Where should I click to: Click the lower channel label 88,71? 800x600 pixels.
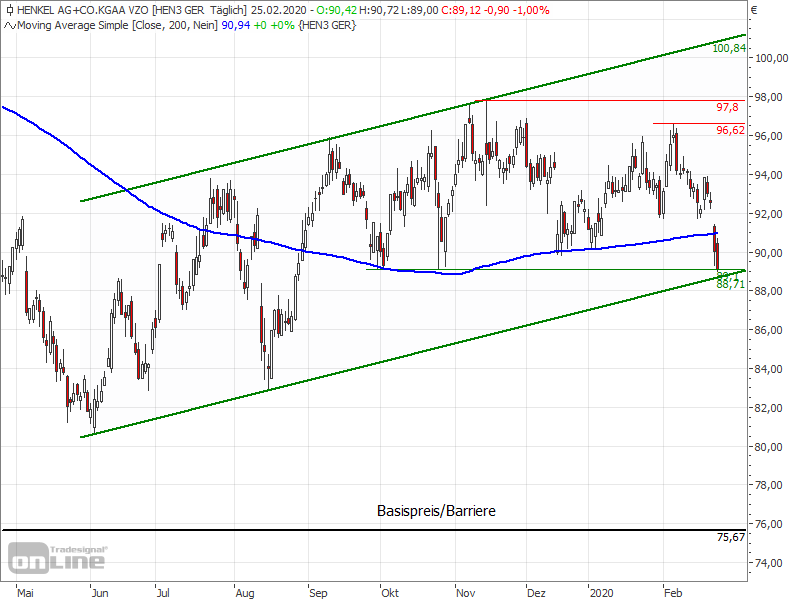[x=730, y=284]
